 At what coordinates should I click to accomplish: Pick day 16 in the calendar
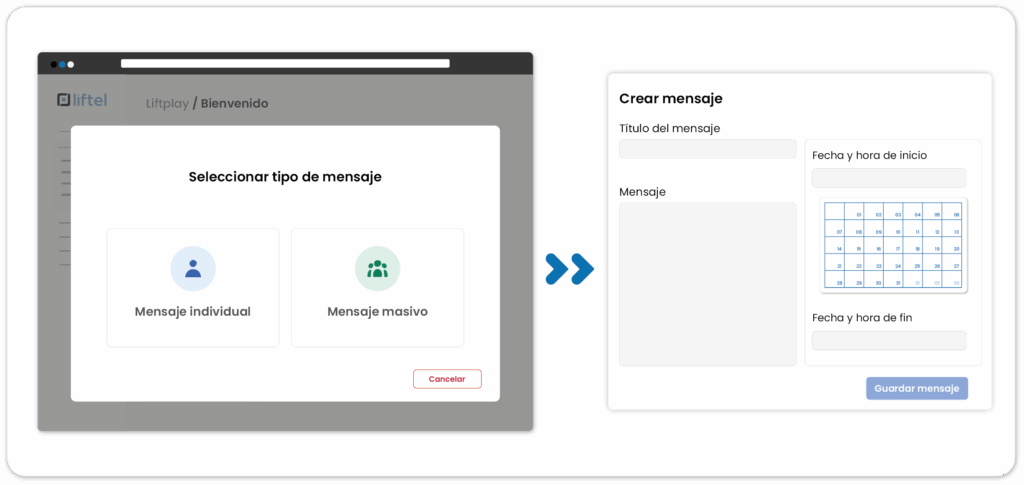coord(874,245)
